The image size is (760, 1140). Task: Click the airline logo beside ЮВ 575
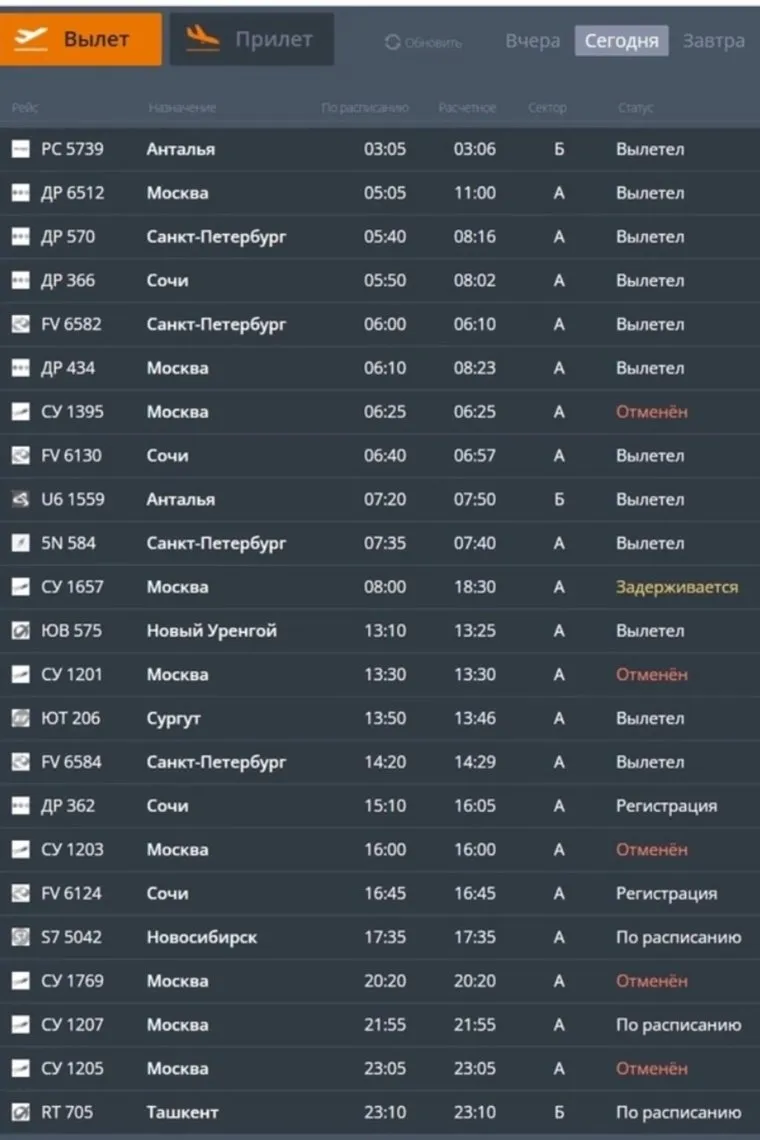(20, 631)
